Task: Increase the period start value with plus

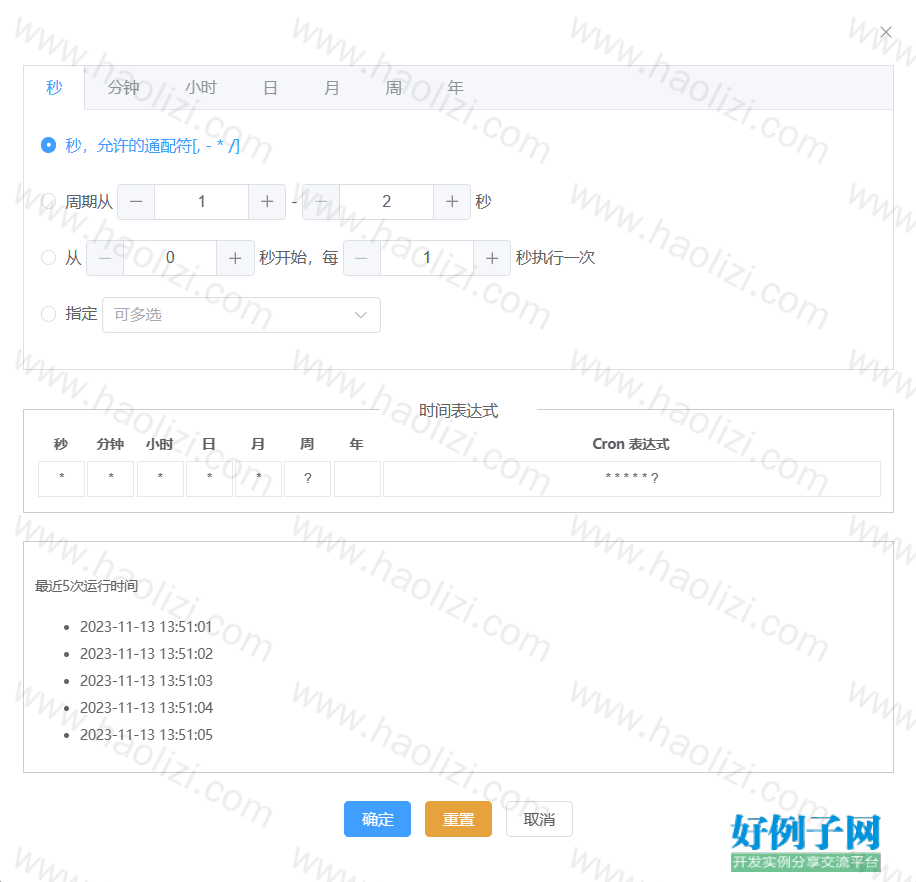Action: (267, 202)
